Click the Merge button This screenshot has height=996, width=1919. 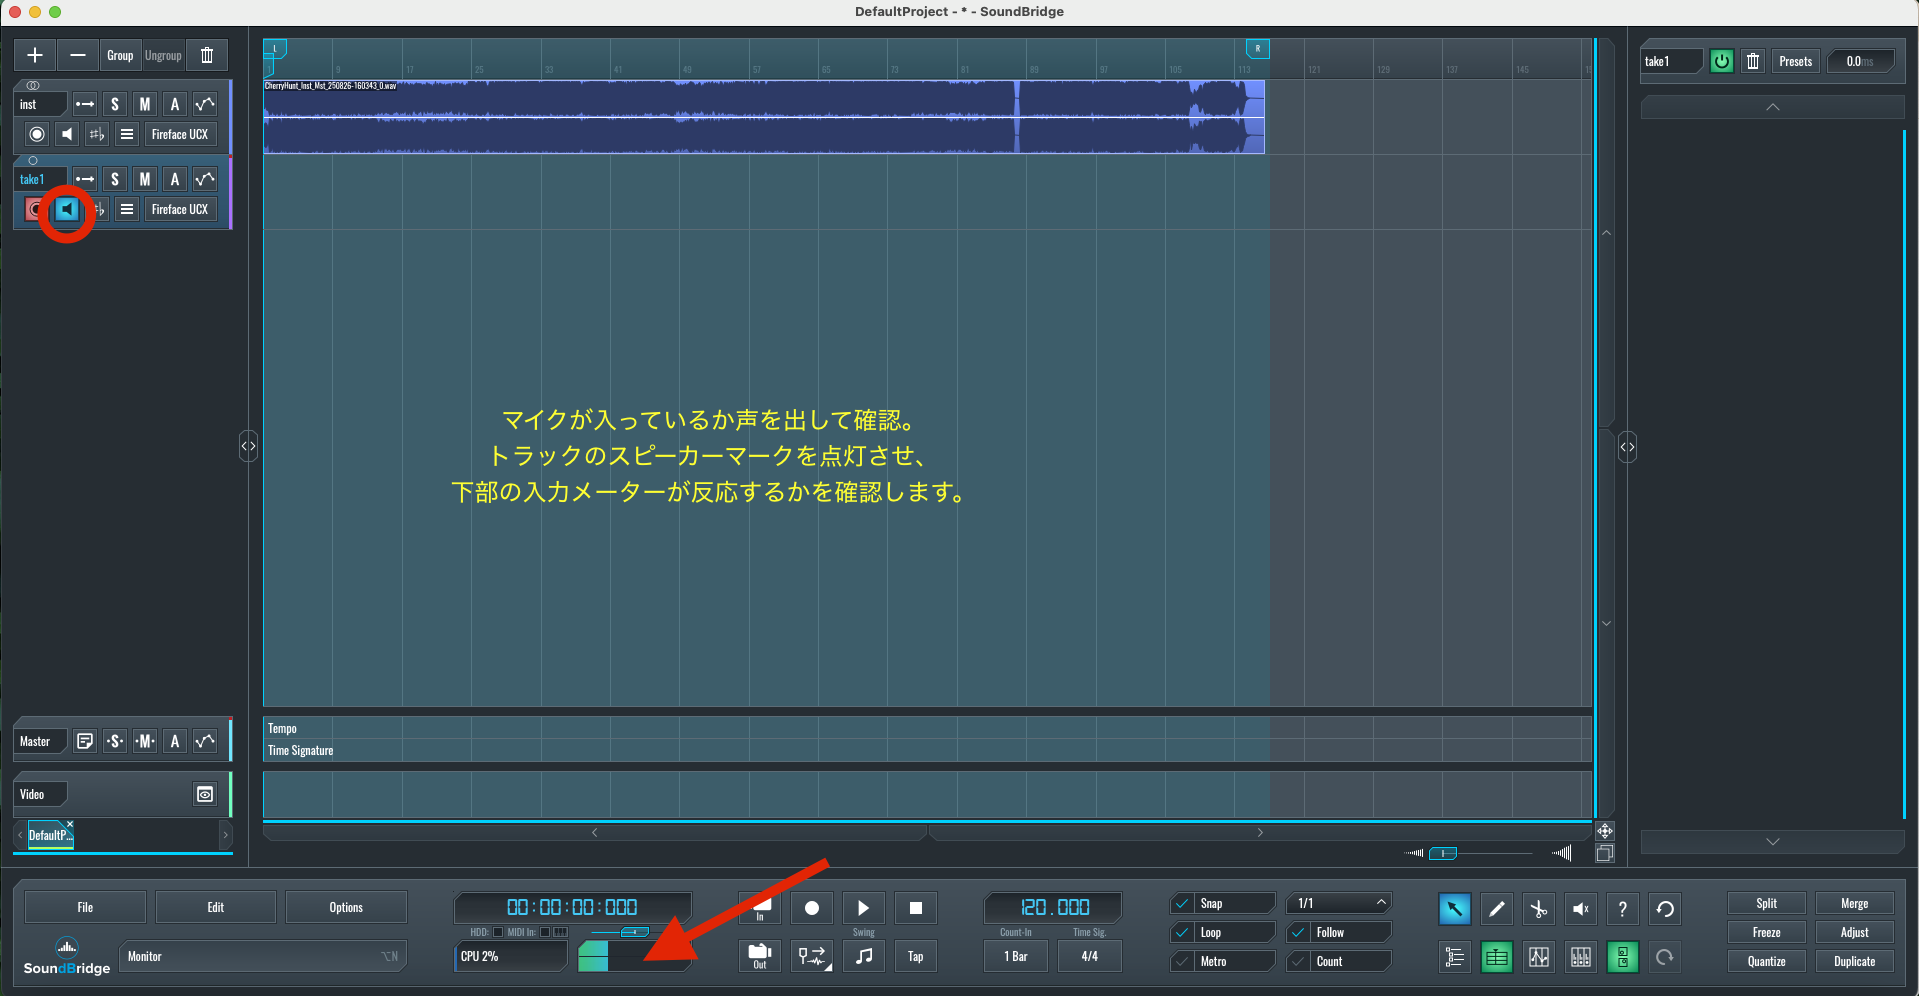(1854, 903)
